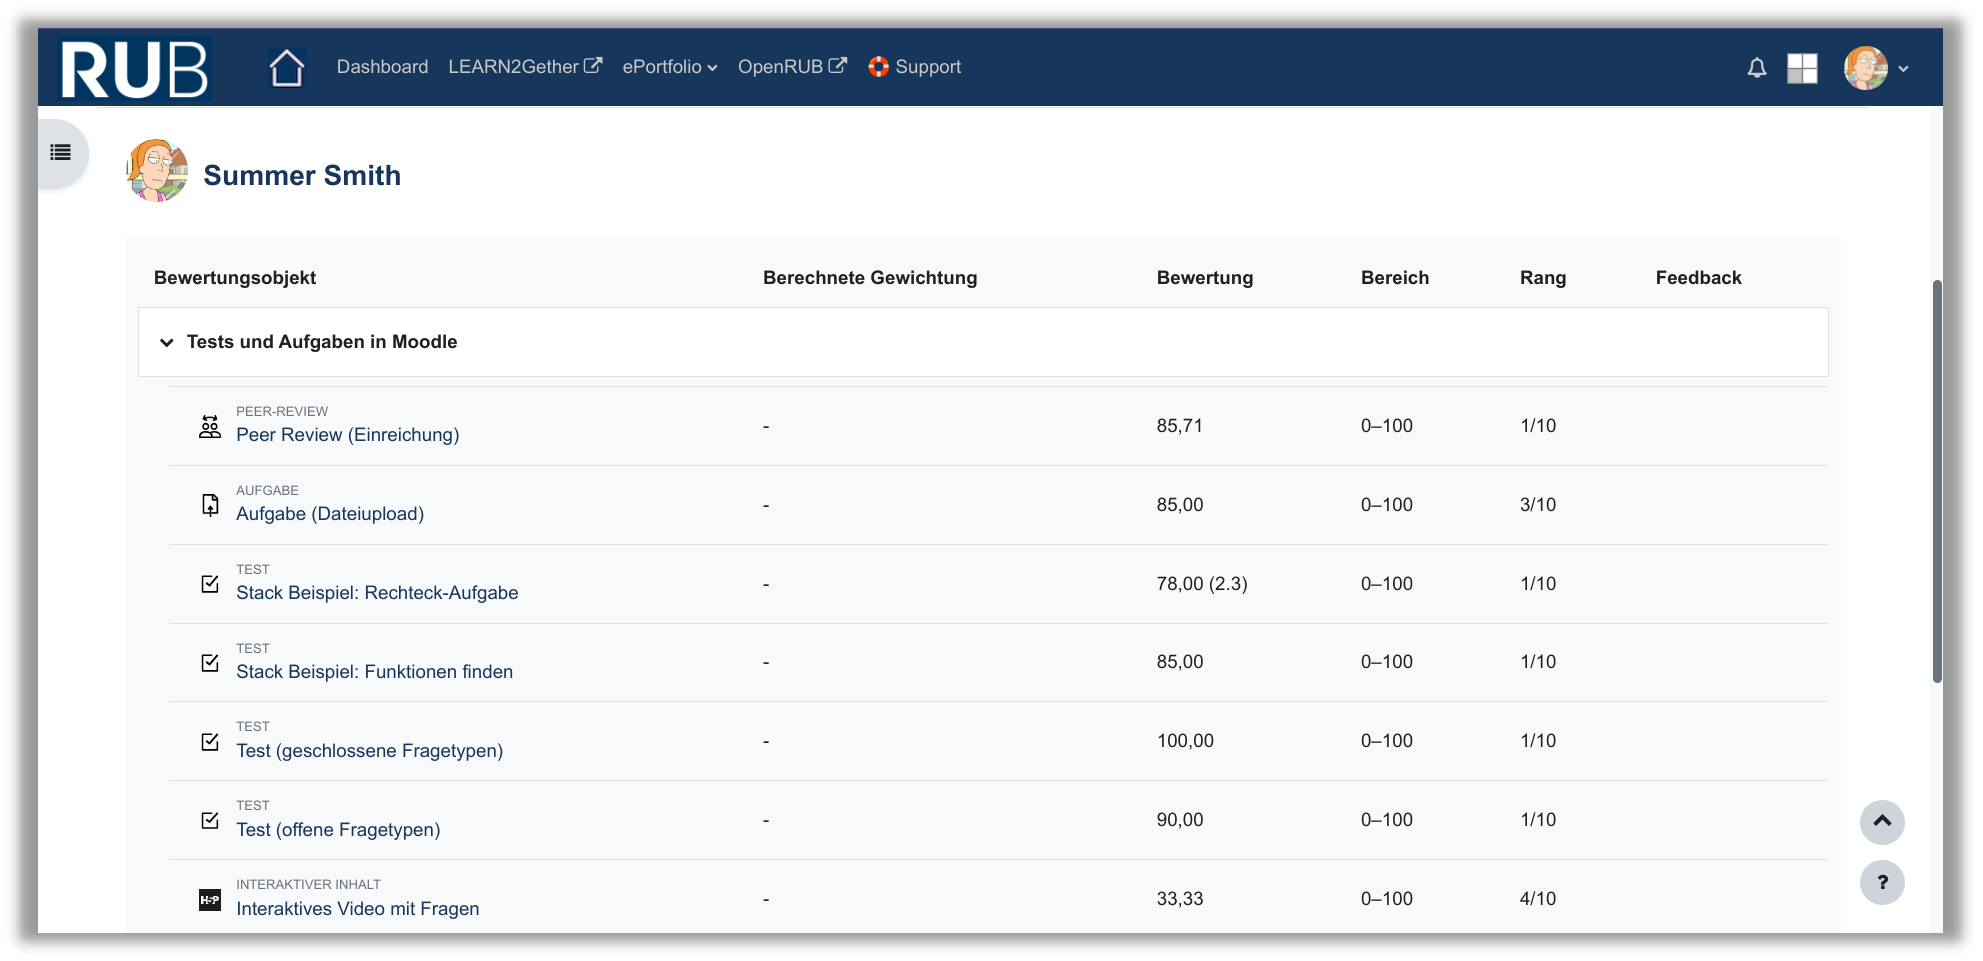Click the page vertical scrollbar

(x=1937, y=480)
